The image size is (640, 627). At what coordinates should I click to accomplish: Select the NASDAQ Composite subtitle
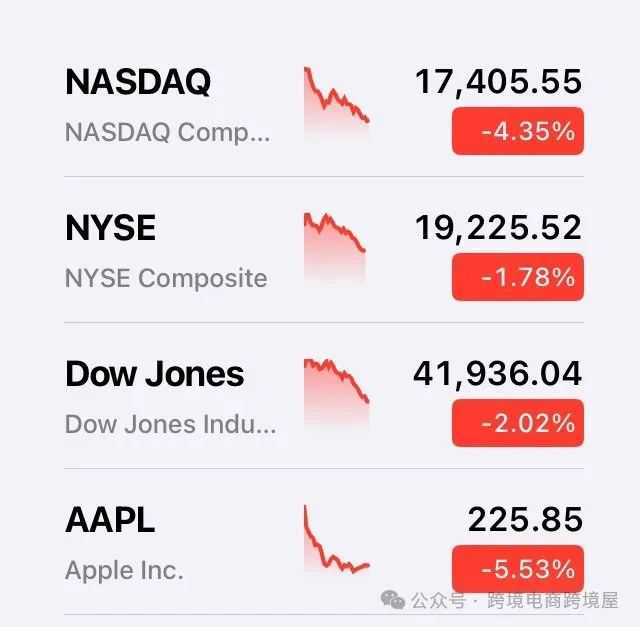click(x=167, y=132)
